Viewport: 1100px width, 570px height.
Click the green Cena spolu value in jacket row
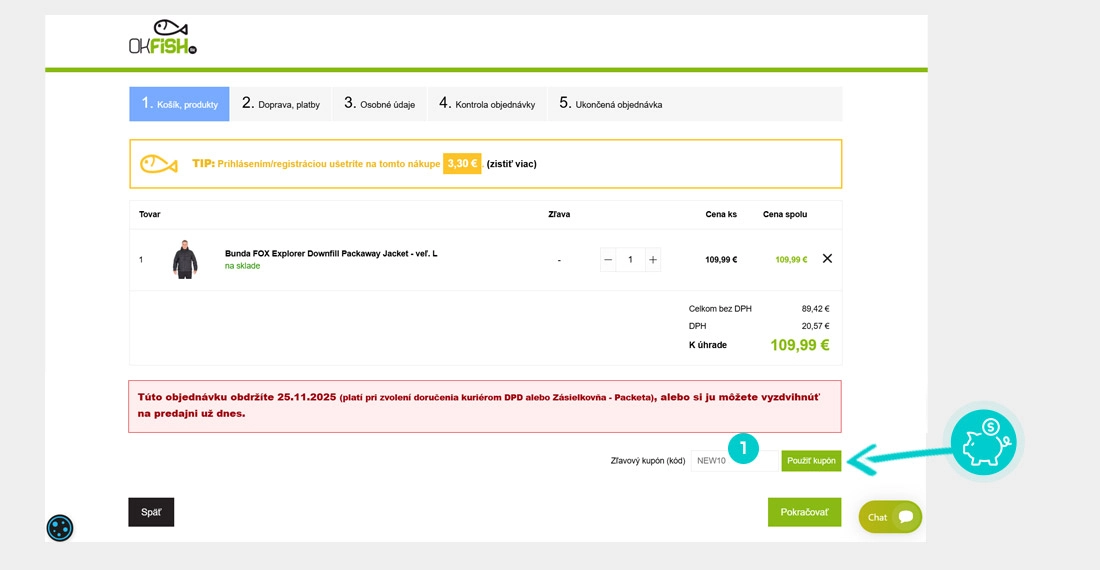(x=791, y=259)
